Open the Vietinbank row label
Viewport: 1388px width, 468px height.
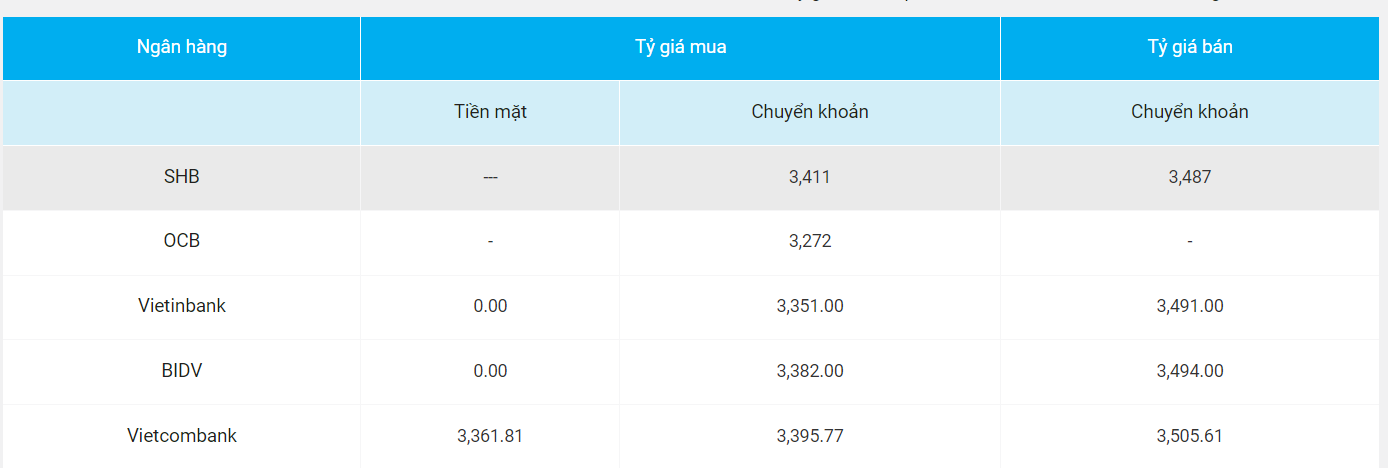tap(182, 306)
